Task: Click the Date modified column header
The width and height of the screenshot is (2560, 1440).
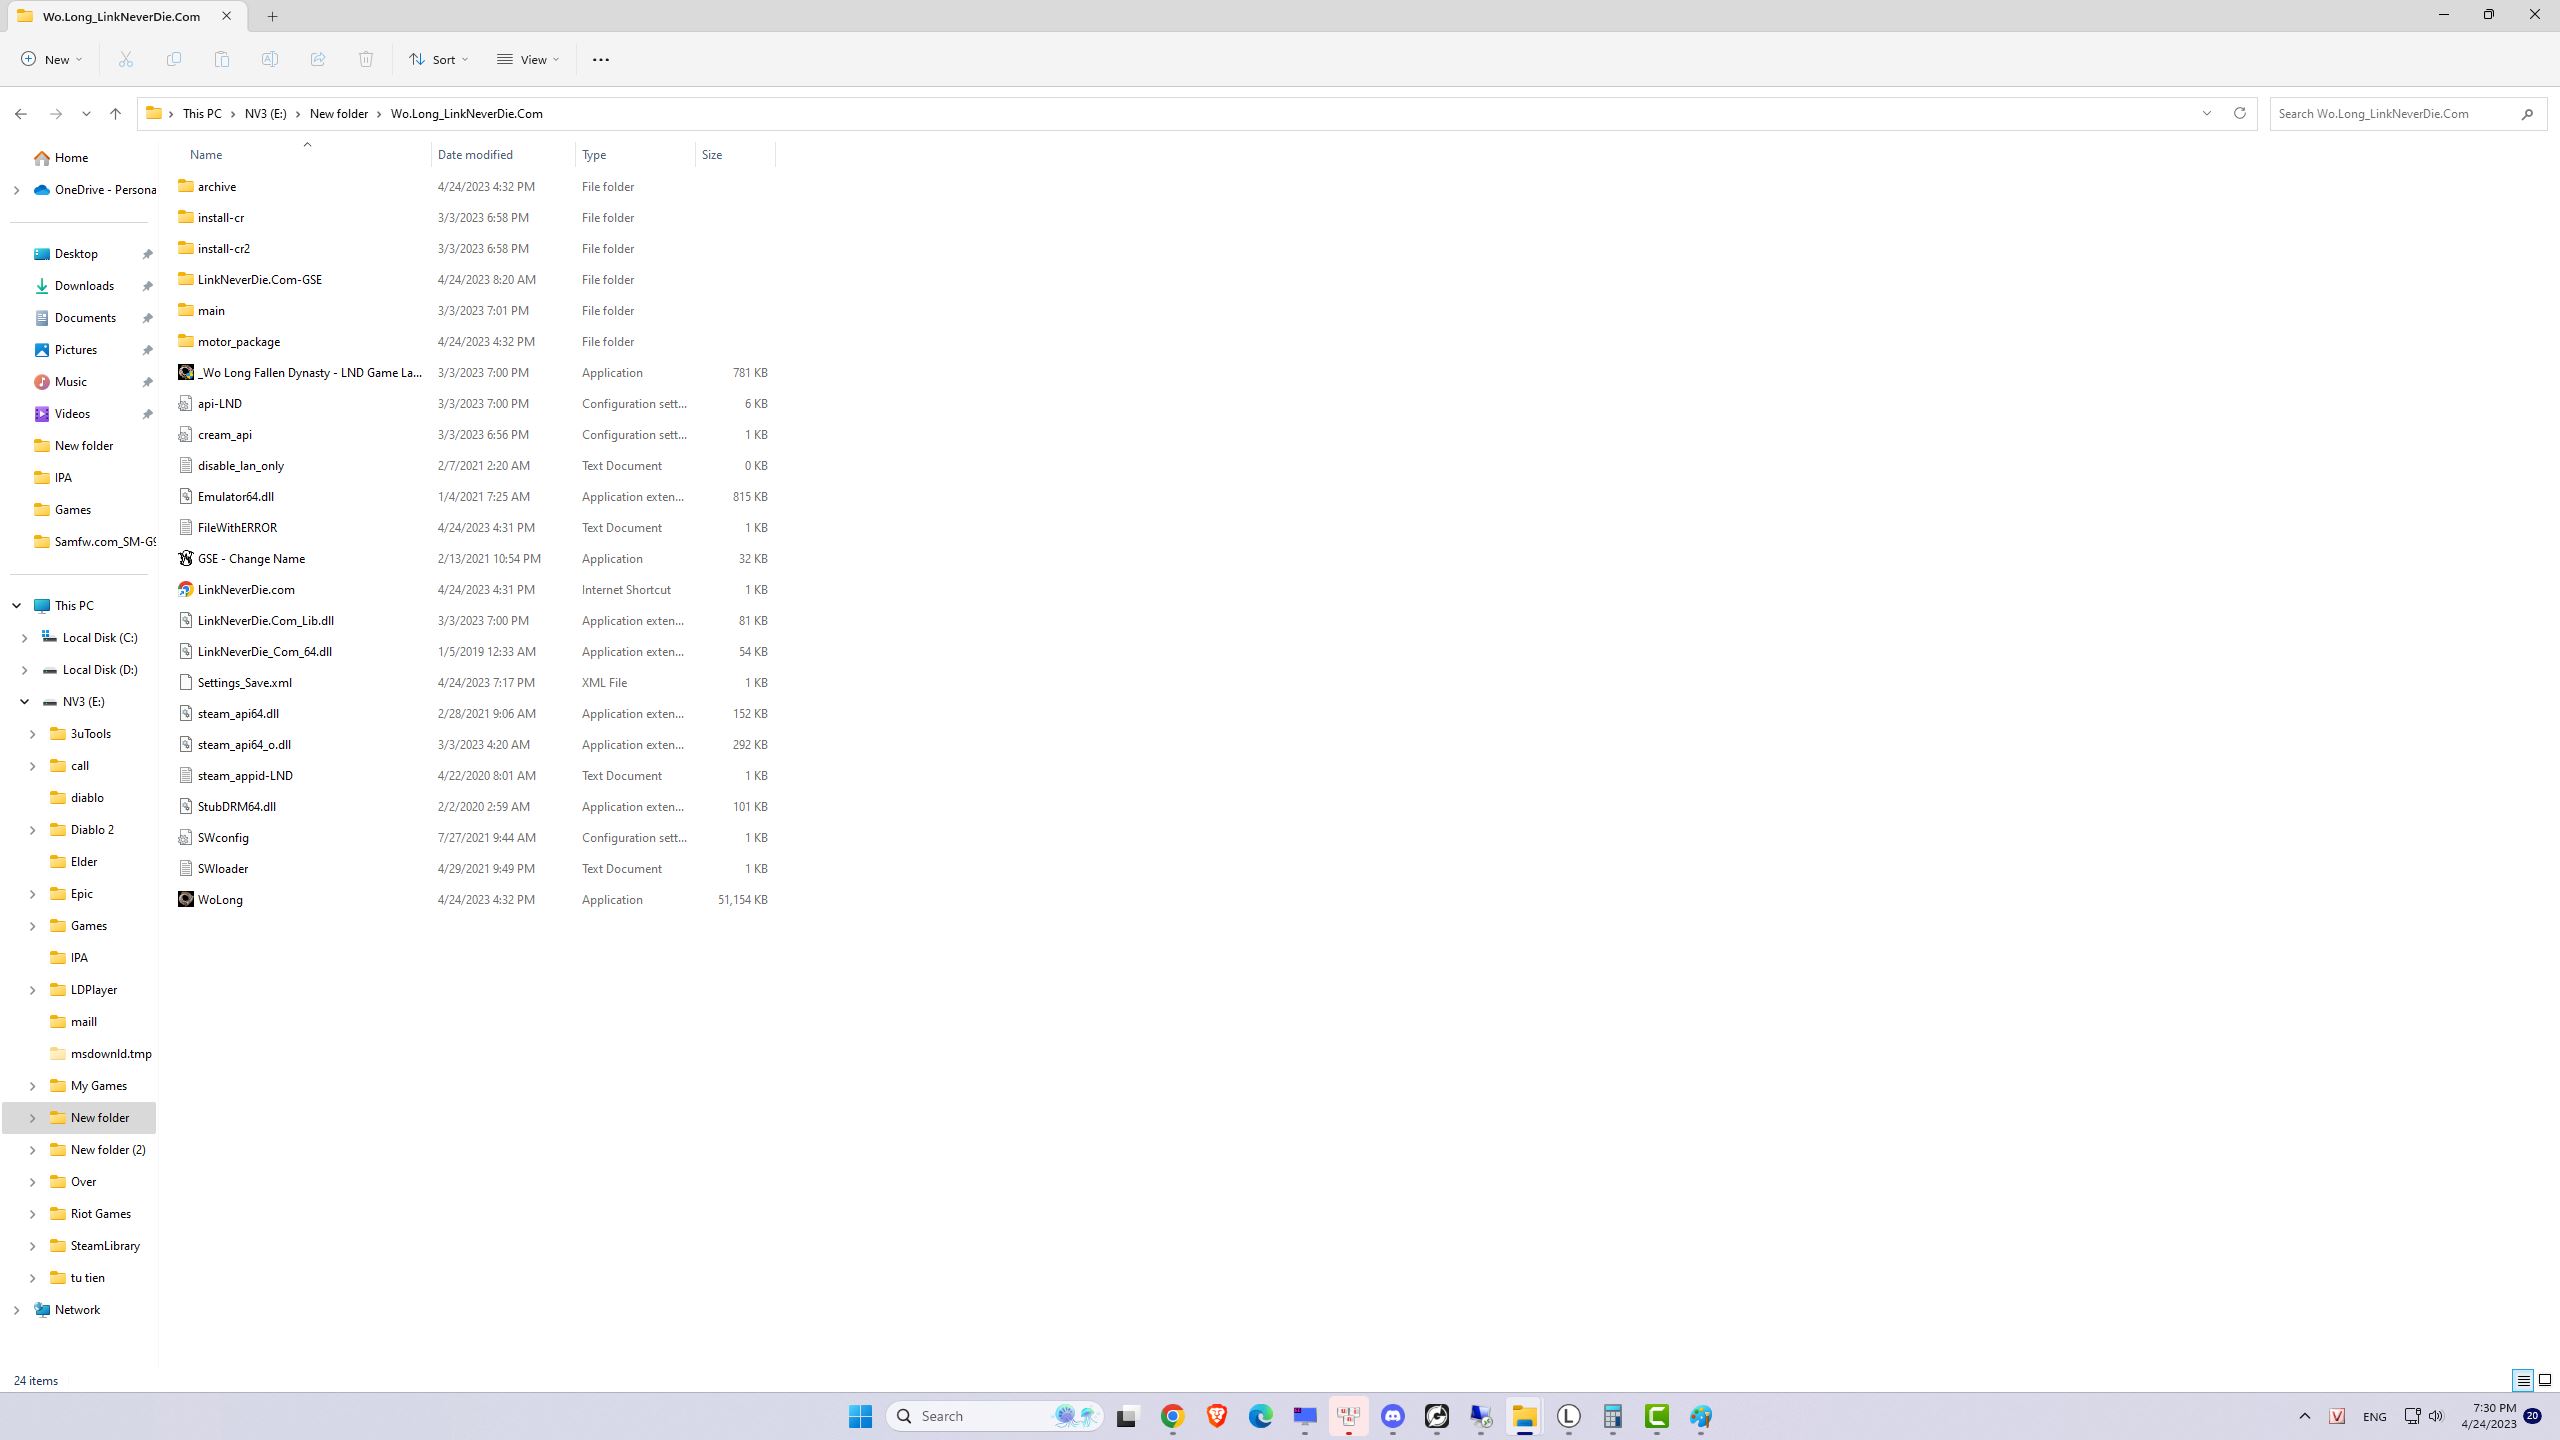Action: 475,155
